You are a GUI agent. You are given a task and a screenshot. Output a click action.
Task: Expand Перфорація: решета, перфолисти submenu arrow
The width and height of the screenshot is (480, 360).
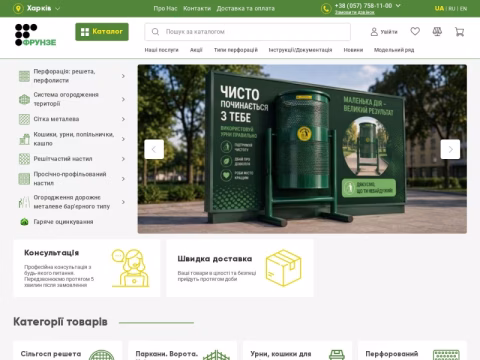tap(123, 76)
